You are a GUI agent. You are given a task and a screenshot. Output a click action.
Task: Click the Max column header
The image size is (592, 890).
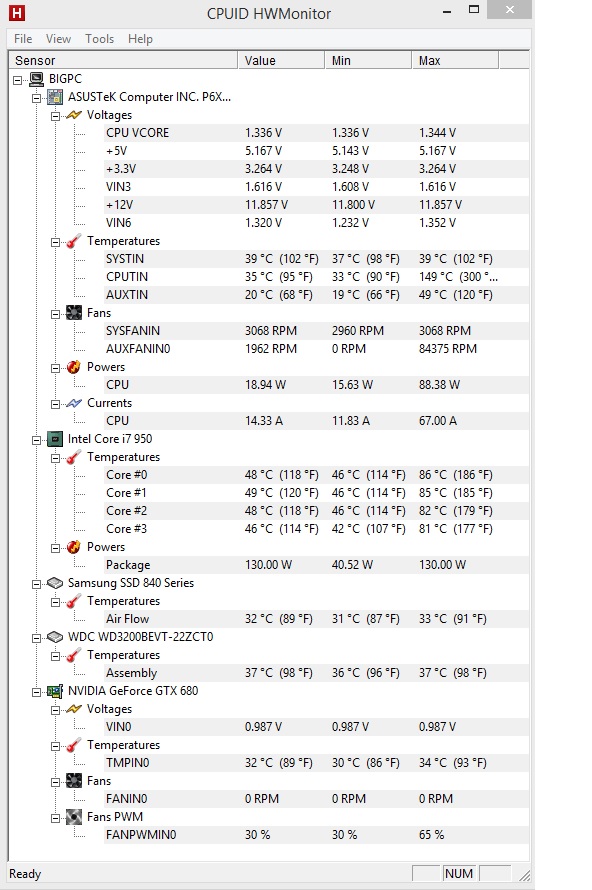point(455,60)
